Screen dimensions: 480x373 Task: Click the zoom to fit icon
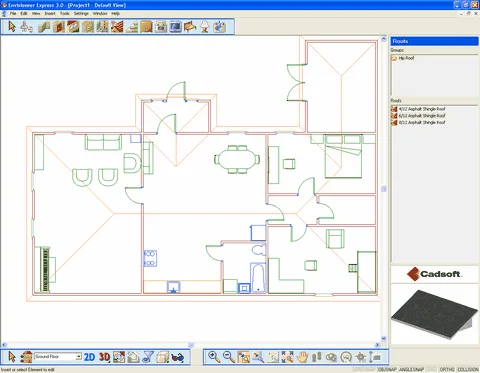pyautogui.click(x=287, y=357)
